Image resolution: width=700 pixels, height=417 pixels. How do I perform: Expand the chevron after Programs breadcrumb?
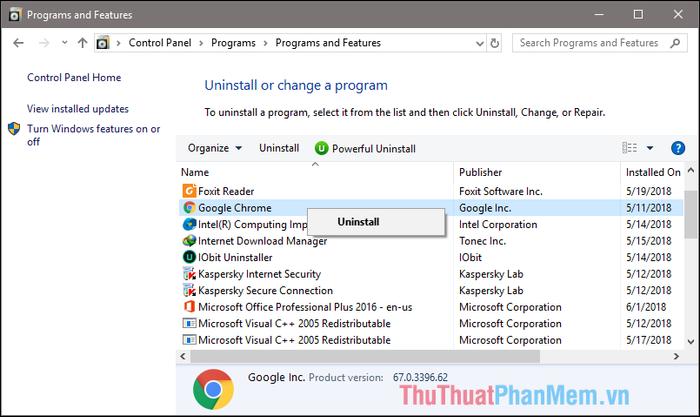click(266, 43)
